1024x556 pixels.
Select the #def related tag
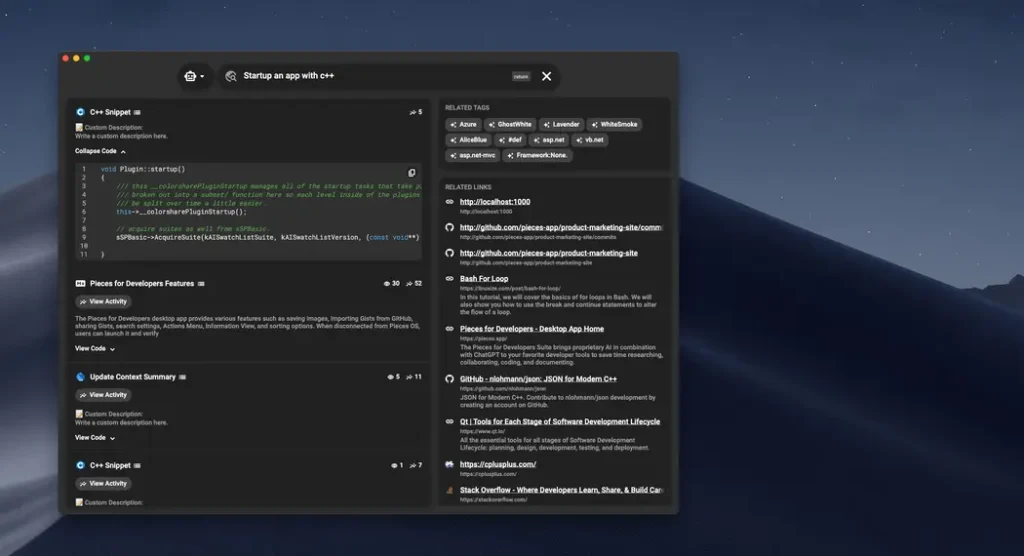pyautogui.click(x=511, y=140)
